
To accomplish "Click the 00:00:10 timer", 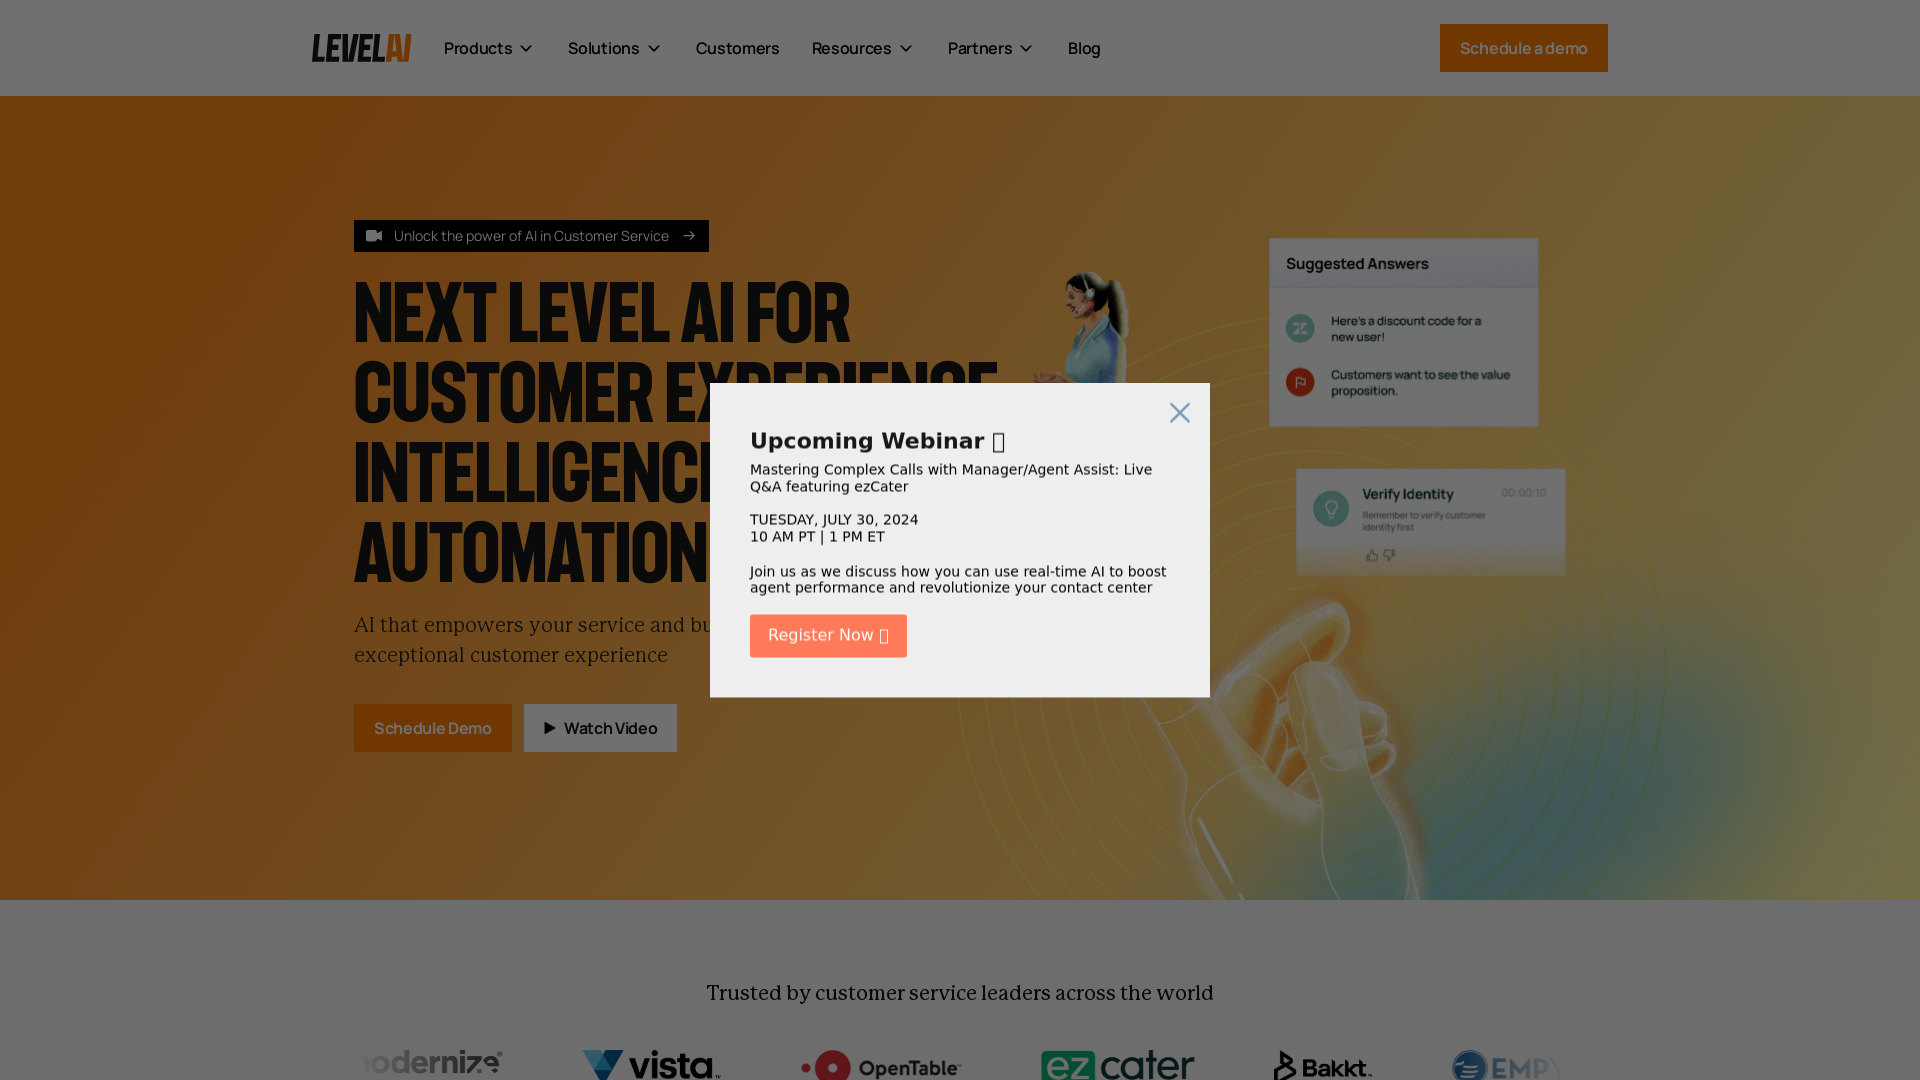I will click(x=1523, y=493).
